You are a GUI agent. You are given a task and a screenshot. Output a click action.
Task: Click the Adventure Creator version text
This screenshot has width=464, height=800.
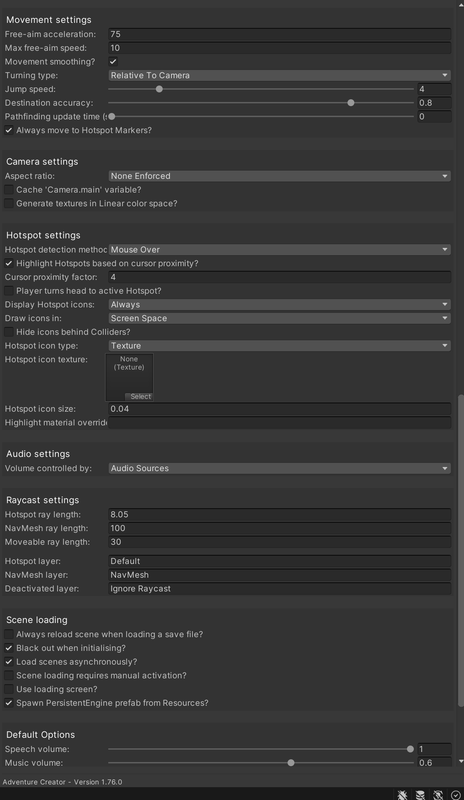point(62,782)
